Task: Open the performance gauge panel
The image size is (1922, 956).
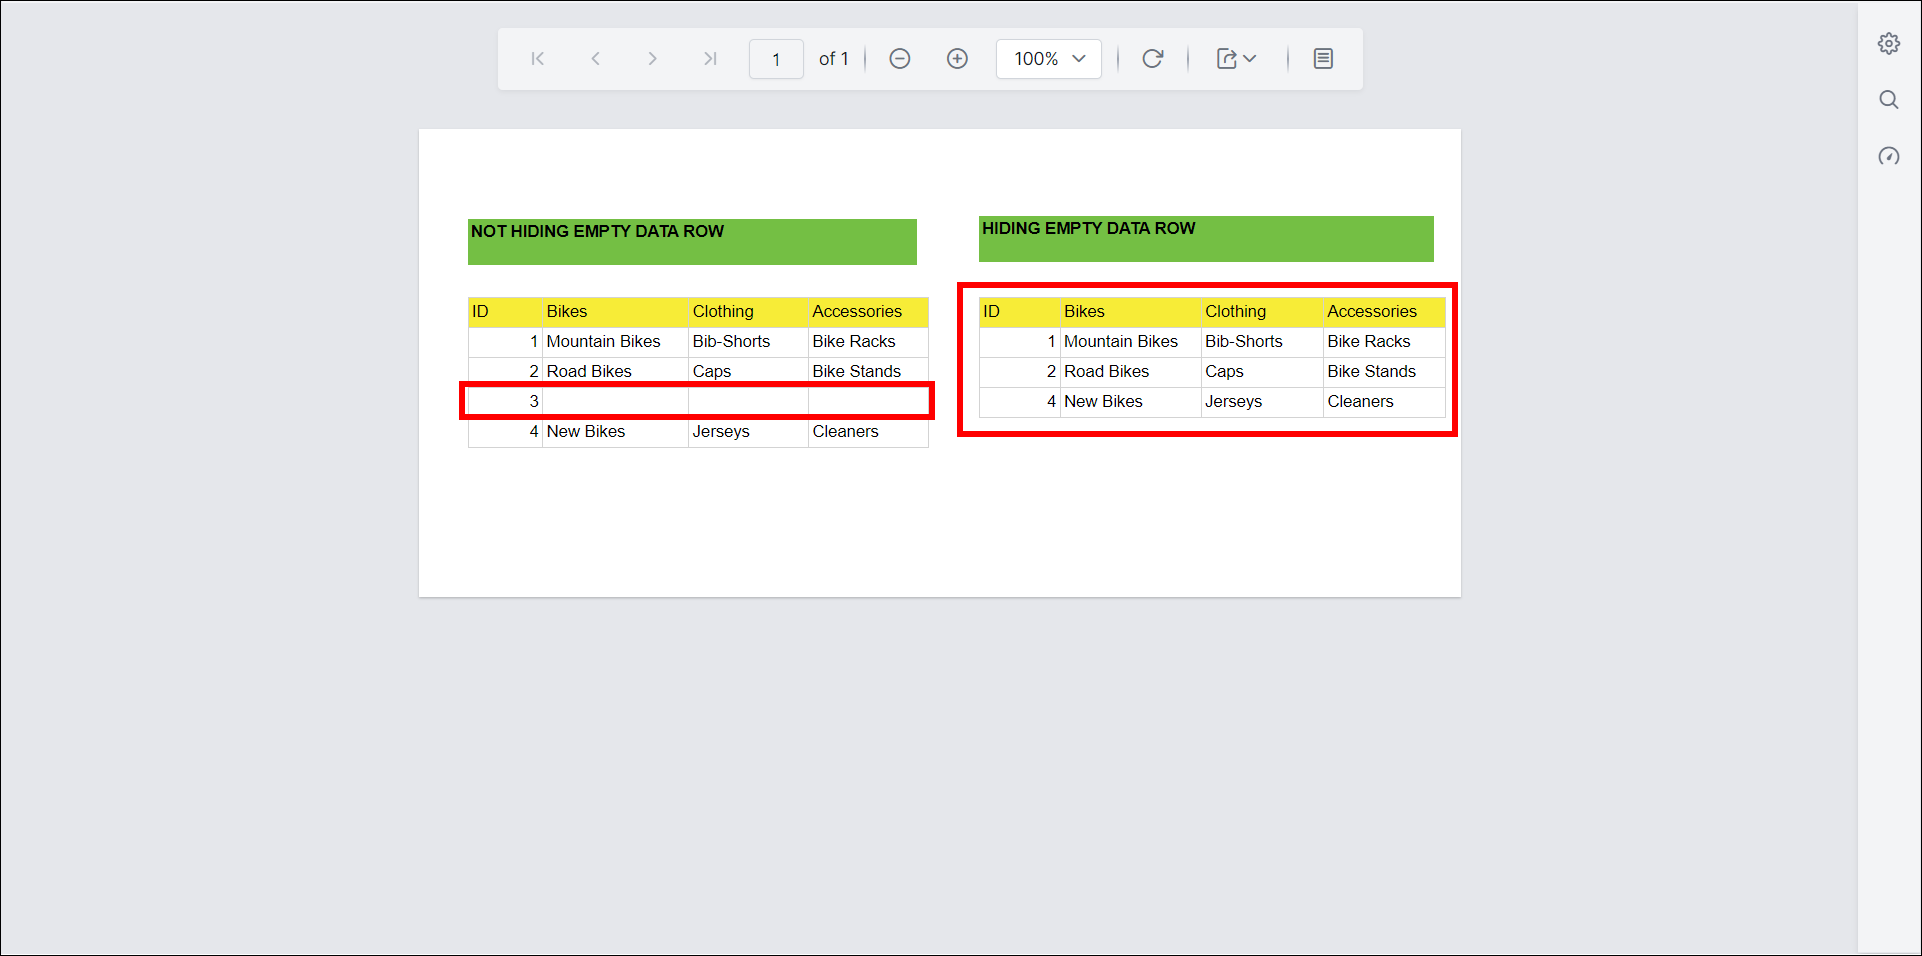Action: click(1889, 156)
